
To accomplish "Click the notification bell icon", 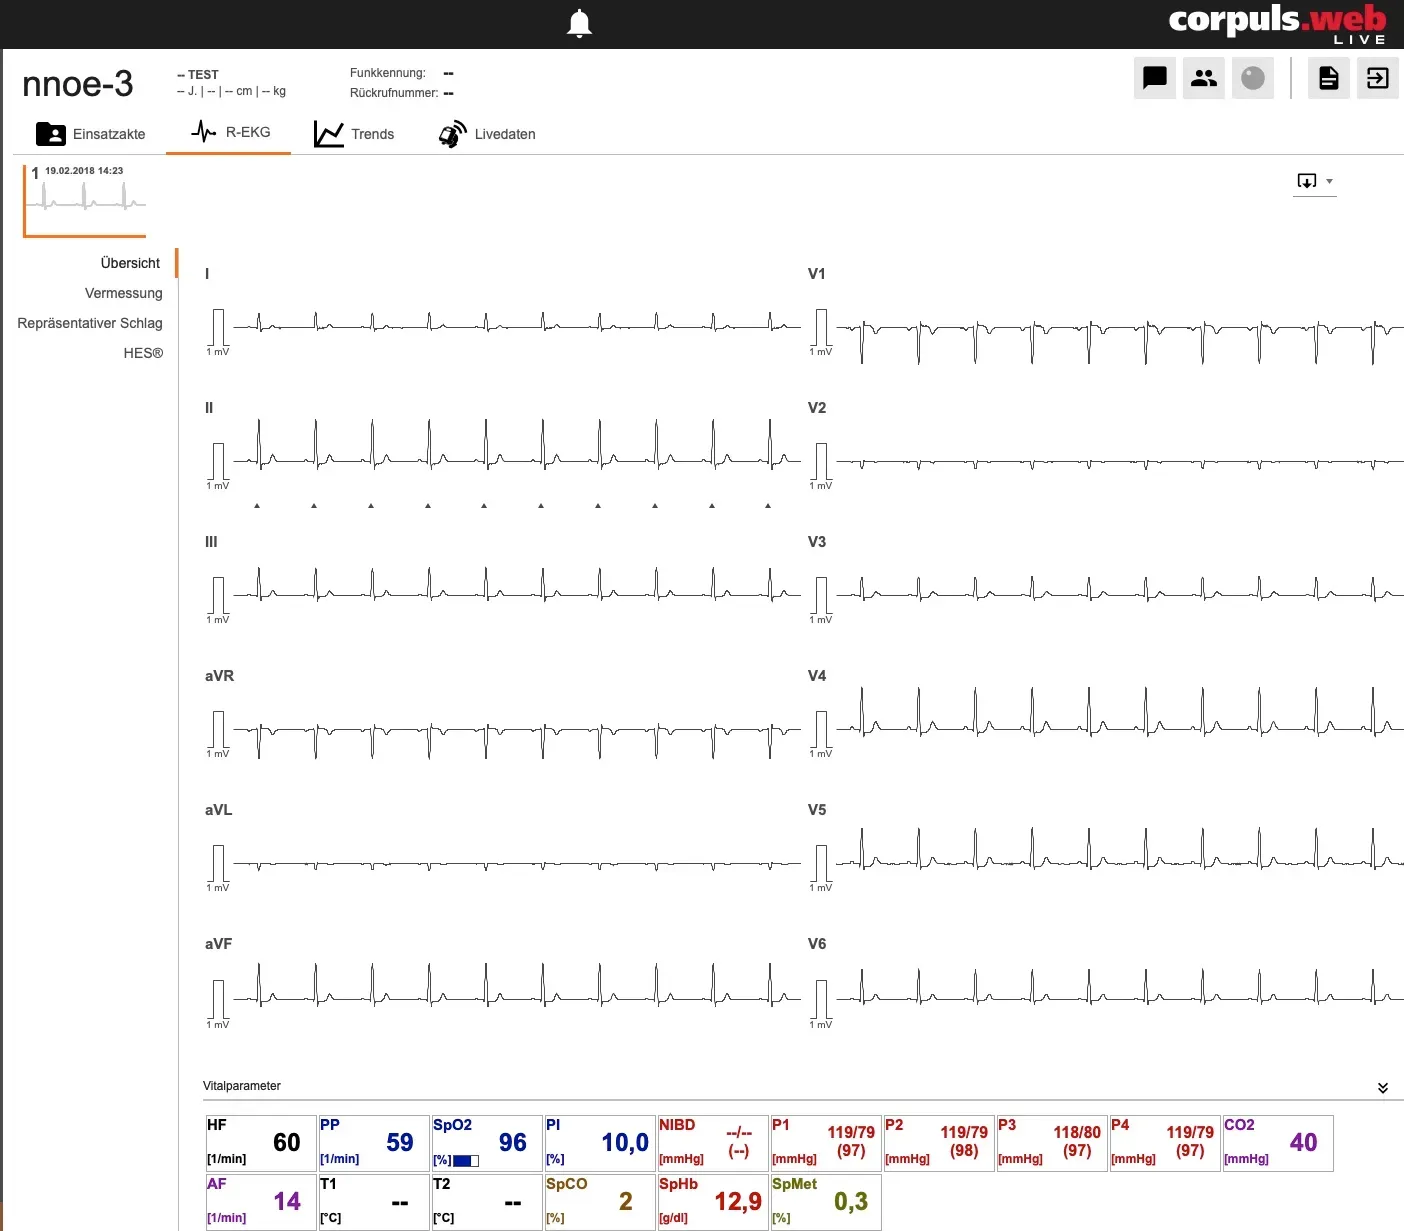I will (x=579, y=24).
